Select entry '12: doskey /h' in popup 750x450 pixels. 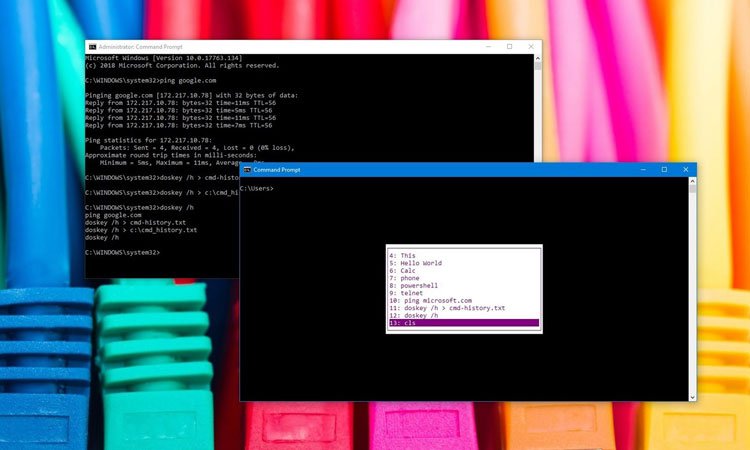coord(418,315)
